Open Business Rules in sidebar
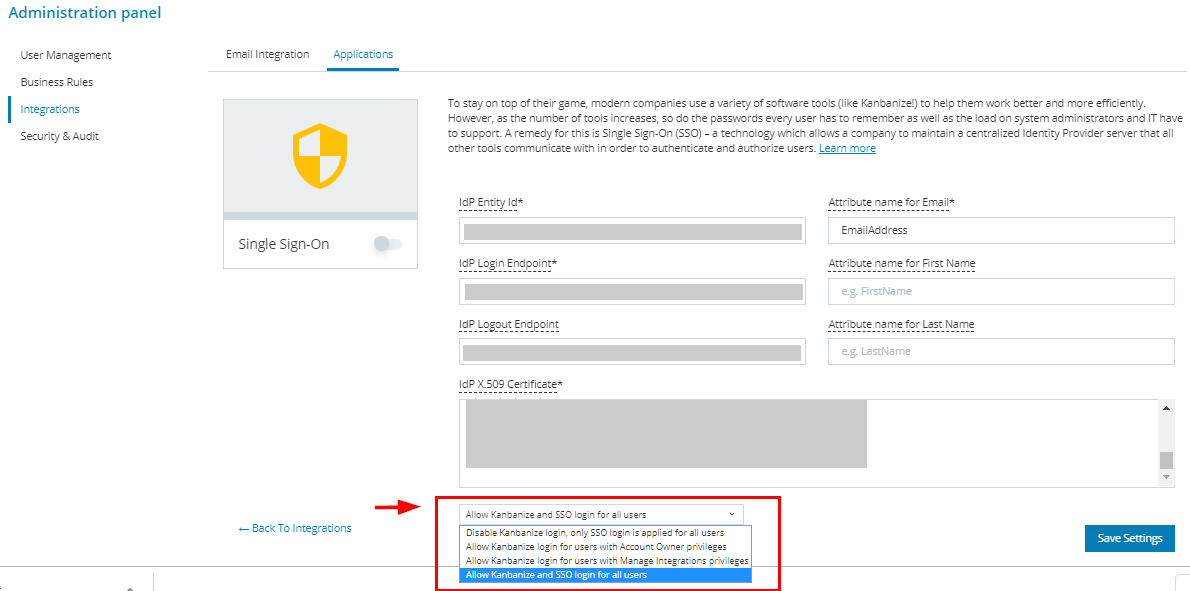1190x591 pixels. click(x=57, y=82)
